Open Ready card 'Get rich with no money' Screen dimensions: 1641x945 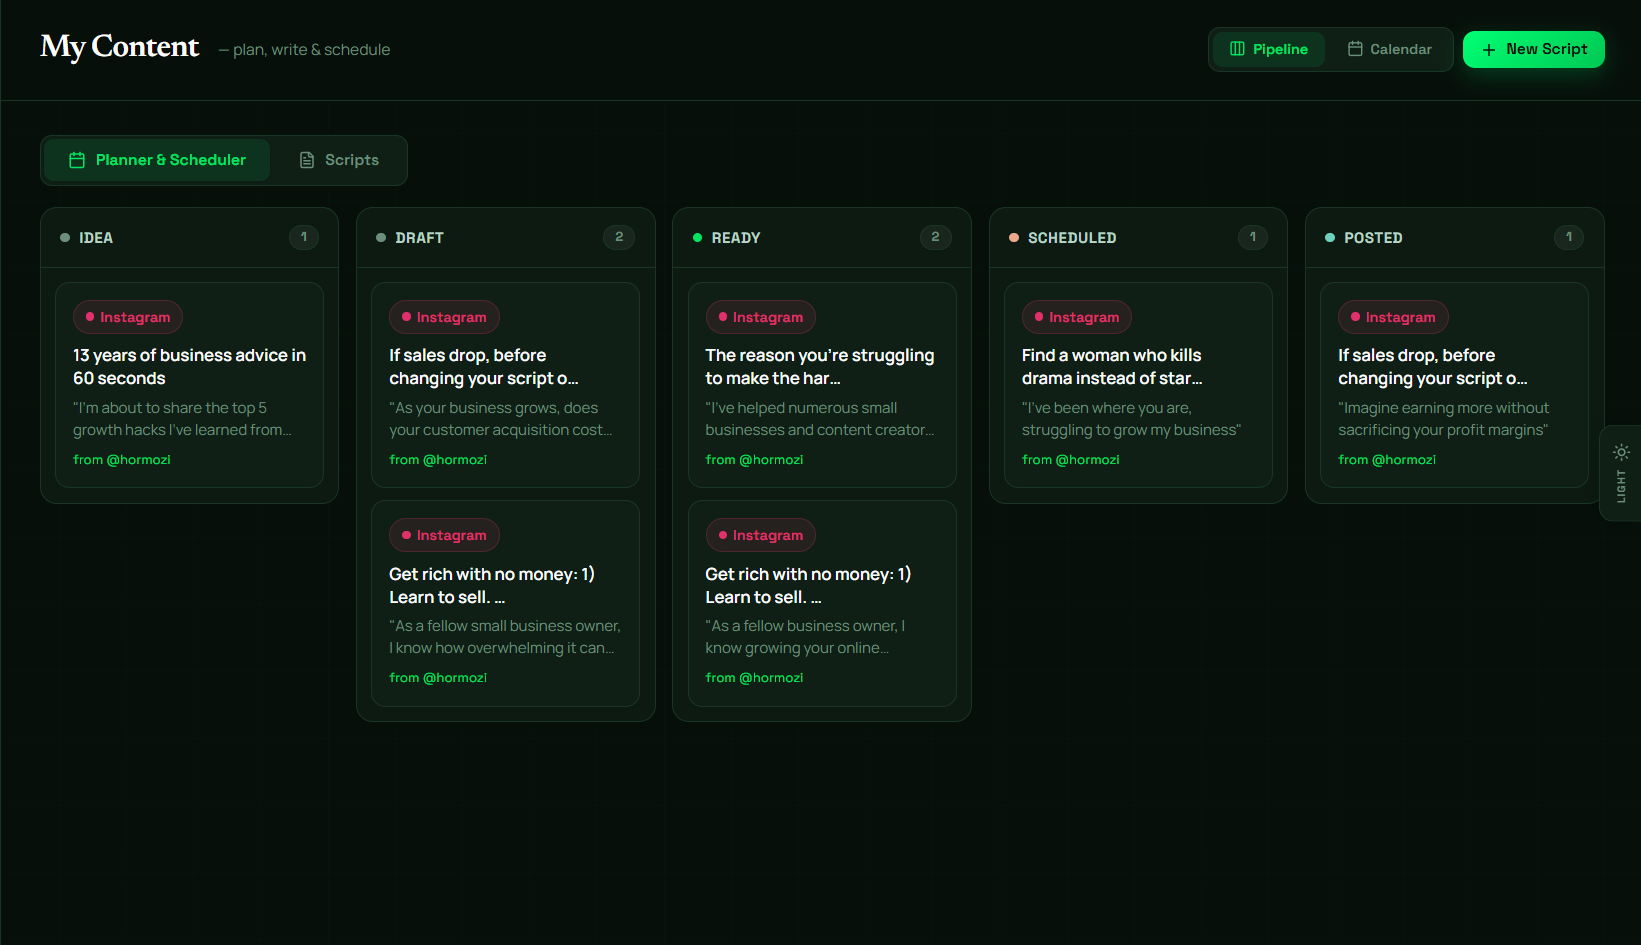822,604
